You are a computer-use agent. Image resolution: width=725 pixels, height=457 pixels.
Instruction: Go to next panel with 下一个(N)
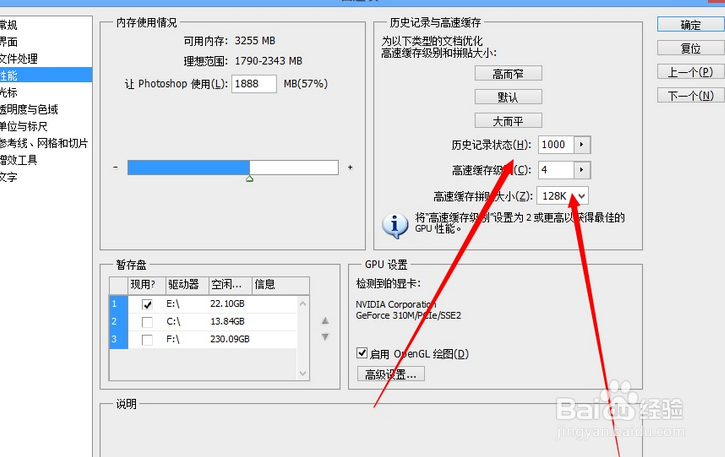pos(691,95)
